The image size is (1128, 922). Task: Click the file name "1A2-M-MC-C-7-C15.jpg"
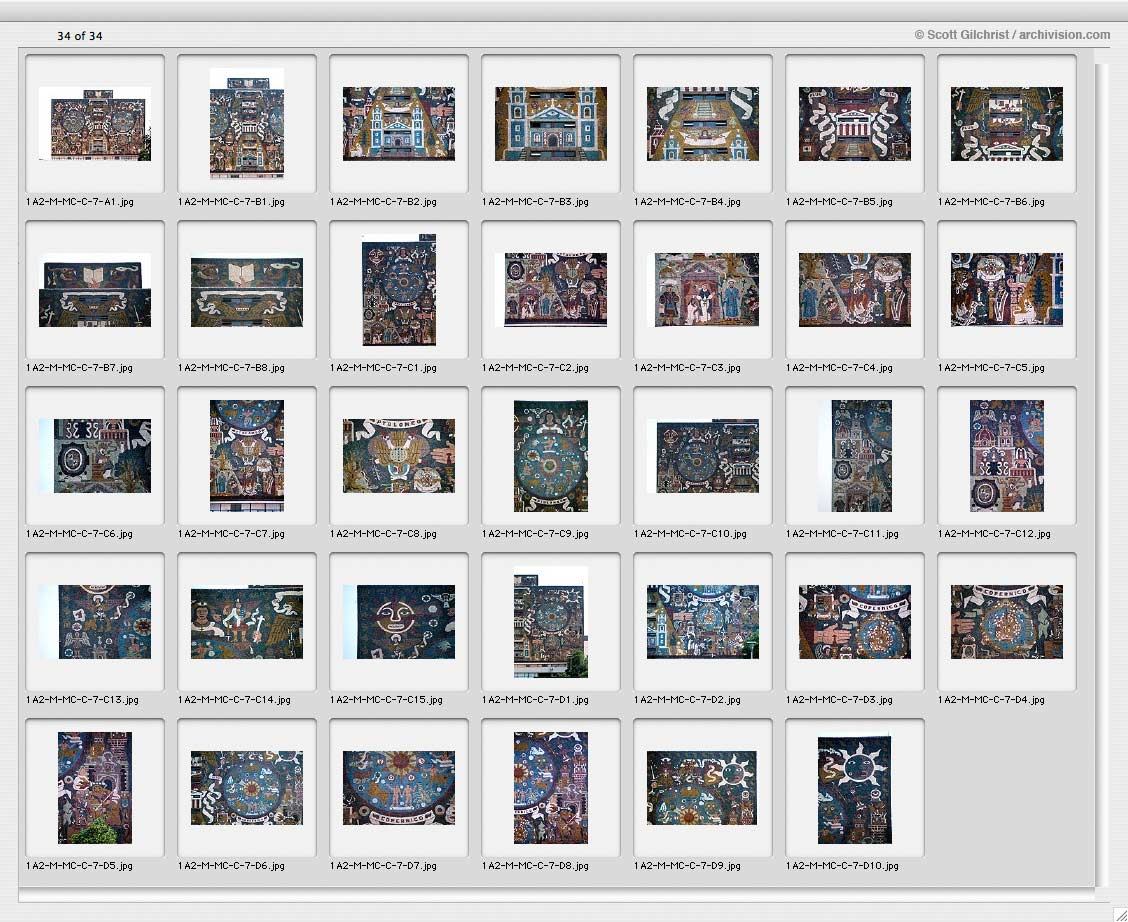coord(386,700)
